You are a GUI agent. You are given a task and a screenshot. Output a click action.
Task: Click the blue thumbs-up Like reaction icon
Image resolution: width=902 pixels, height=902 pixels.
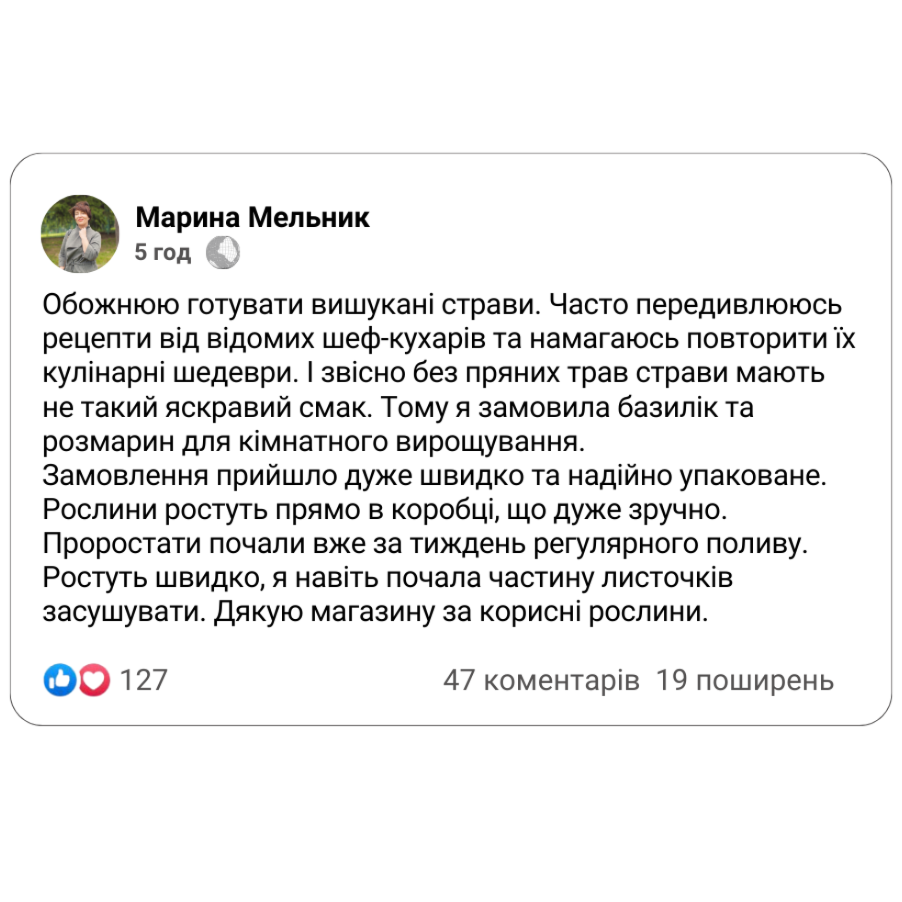click(60, 681)
